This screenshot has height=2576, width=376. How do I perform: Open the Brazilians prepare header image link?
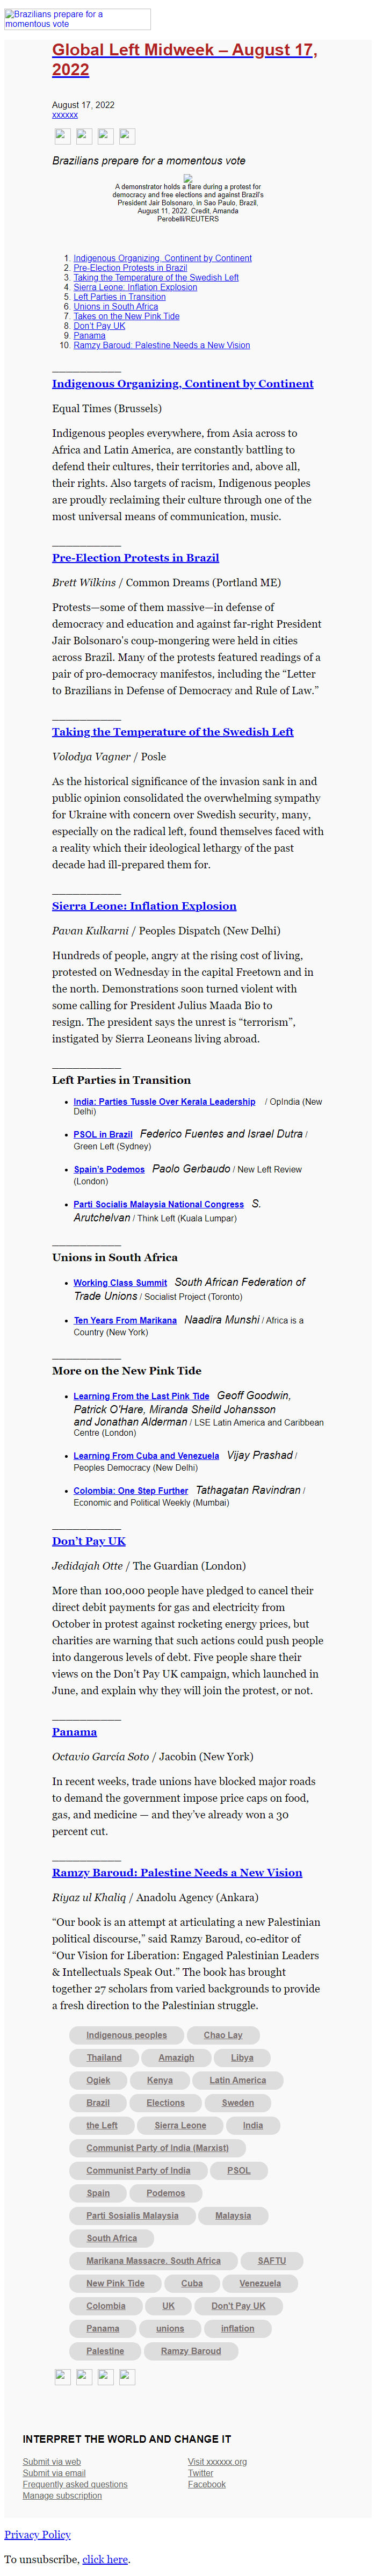(x=77, y=19)
